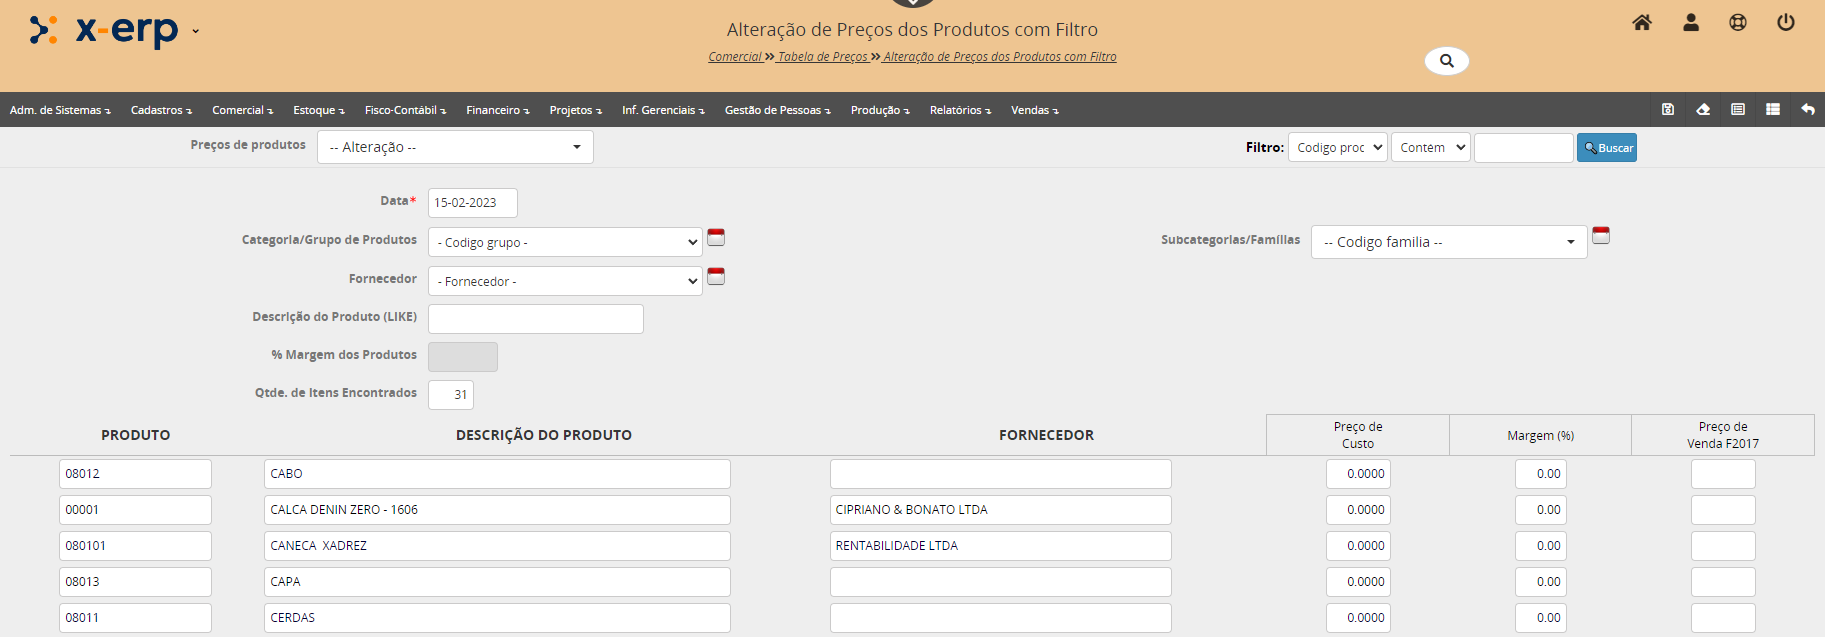Image resolution: width=1825 pixels, height=637 pixels.
Task: Click the icon beside Codigo familia dropdown
Action: point(1601,236)
